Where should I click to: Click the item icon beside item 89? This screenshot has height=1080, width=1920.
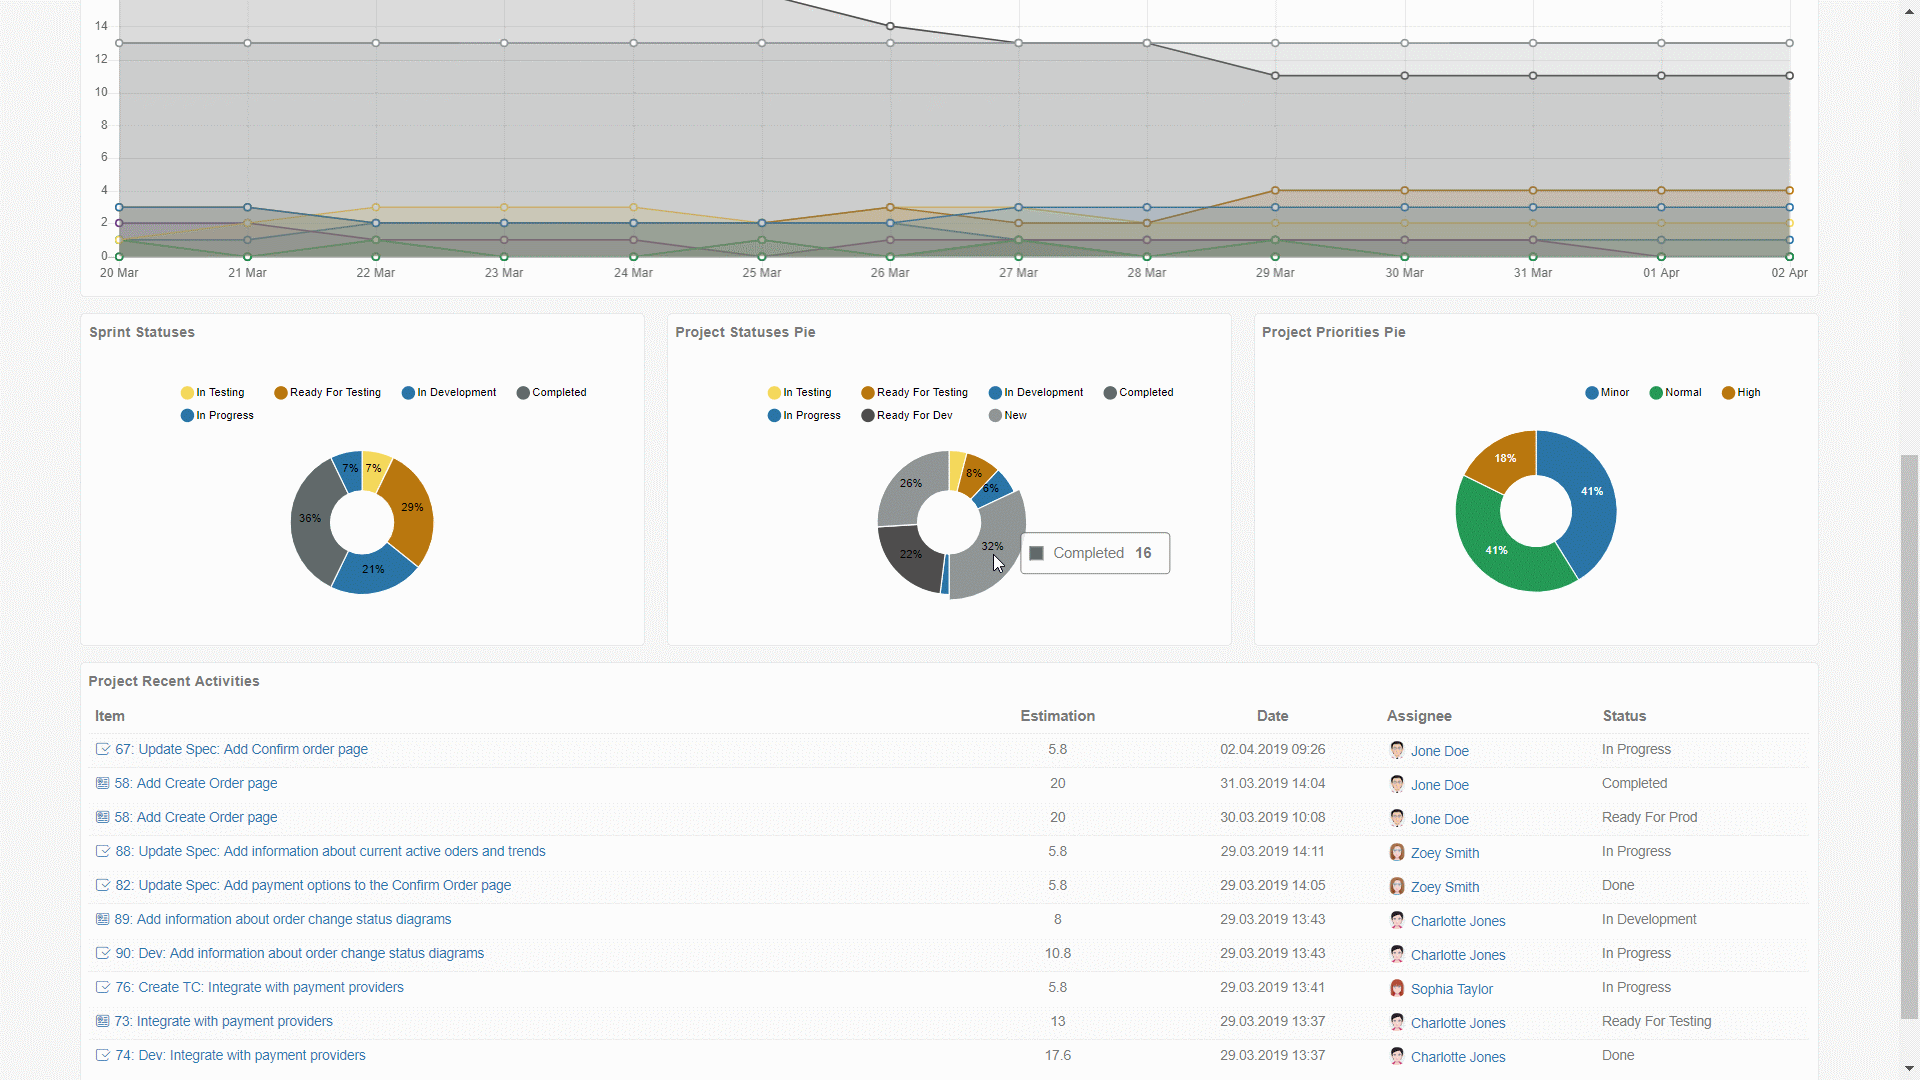[x=103, y=919]
